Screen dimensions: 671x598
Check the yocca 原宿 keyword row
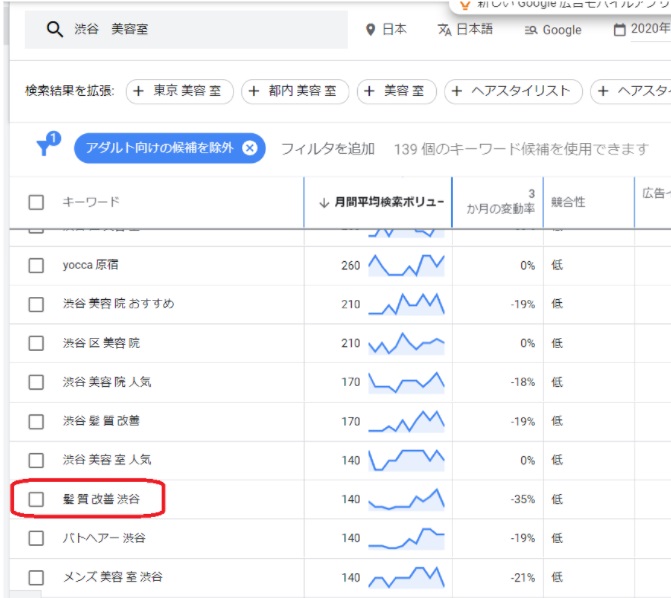[x=36, y=265]
